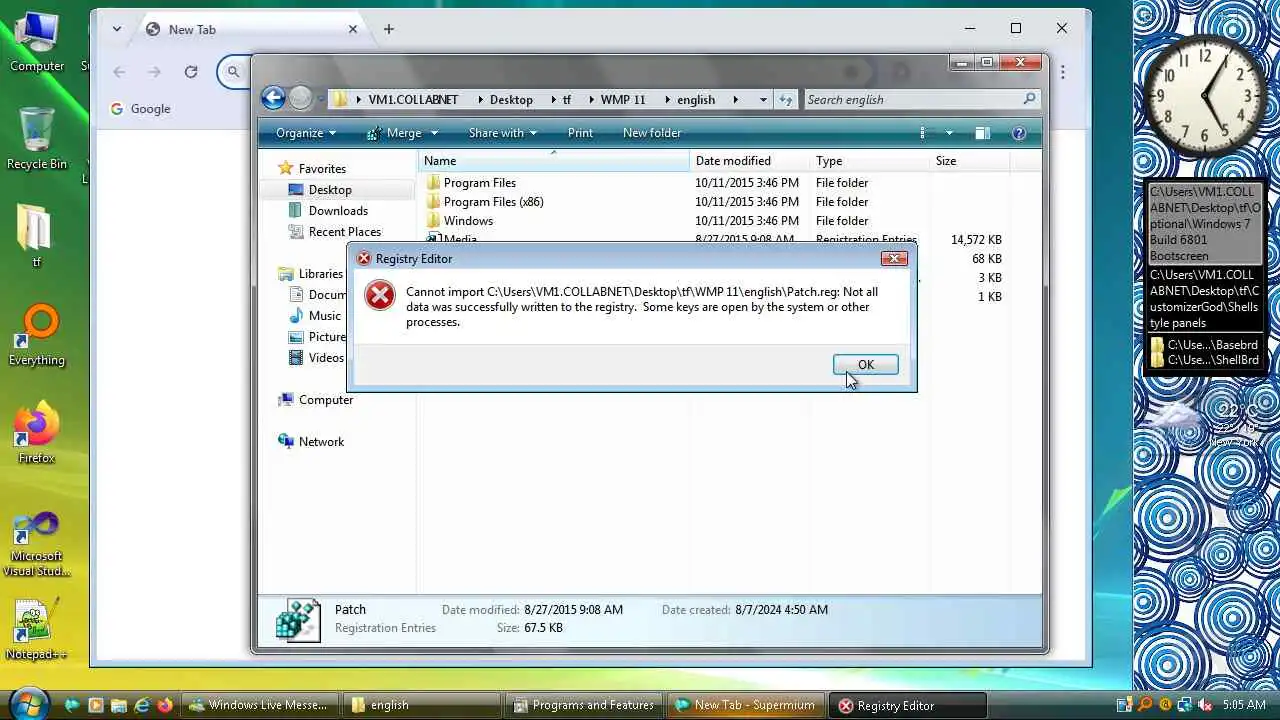The width and height of the screenshot is (1280, 720).
Task: Select Music under Libraries
Action: pos(324,316)
